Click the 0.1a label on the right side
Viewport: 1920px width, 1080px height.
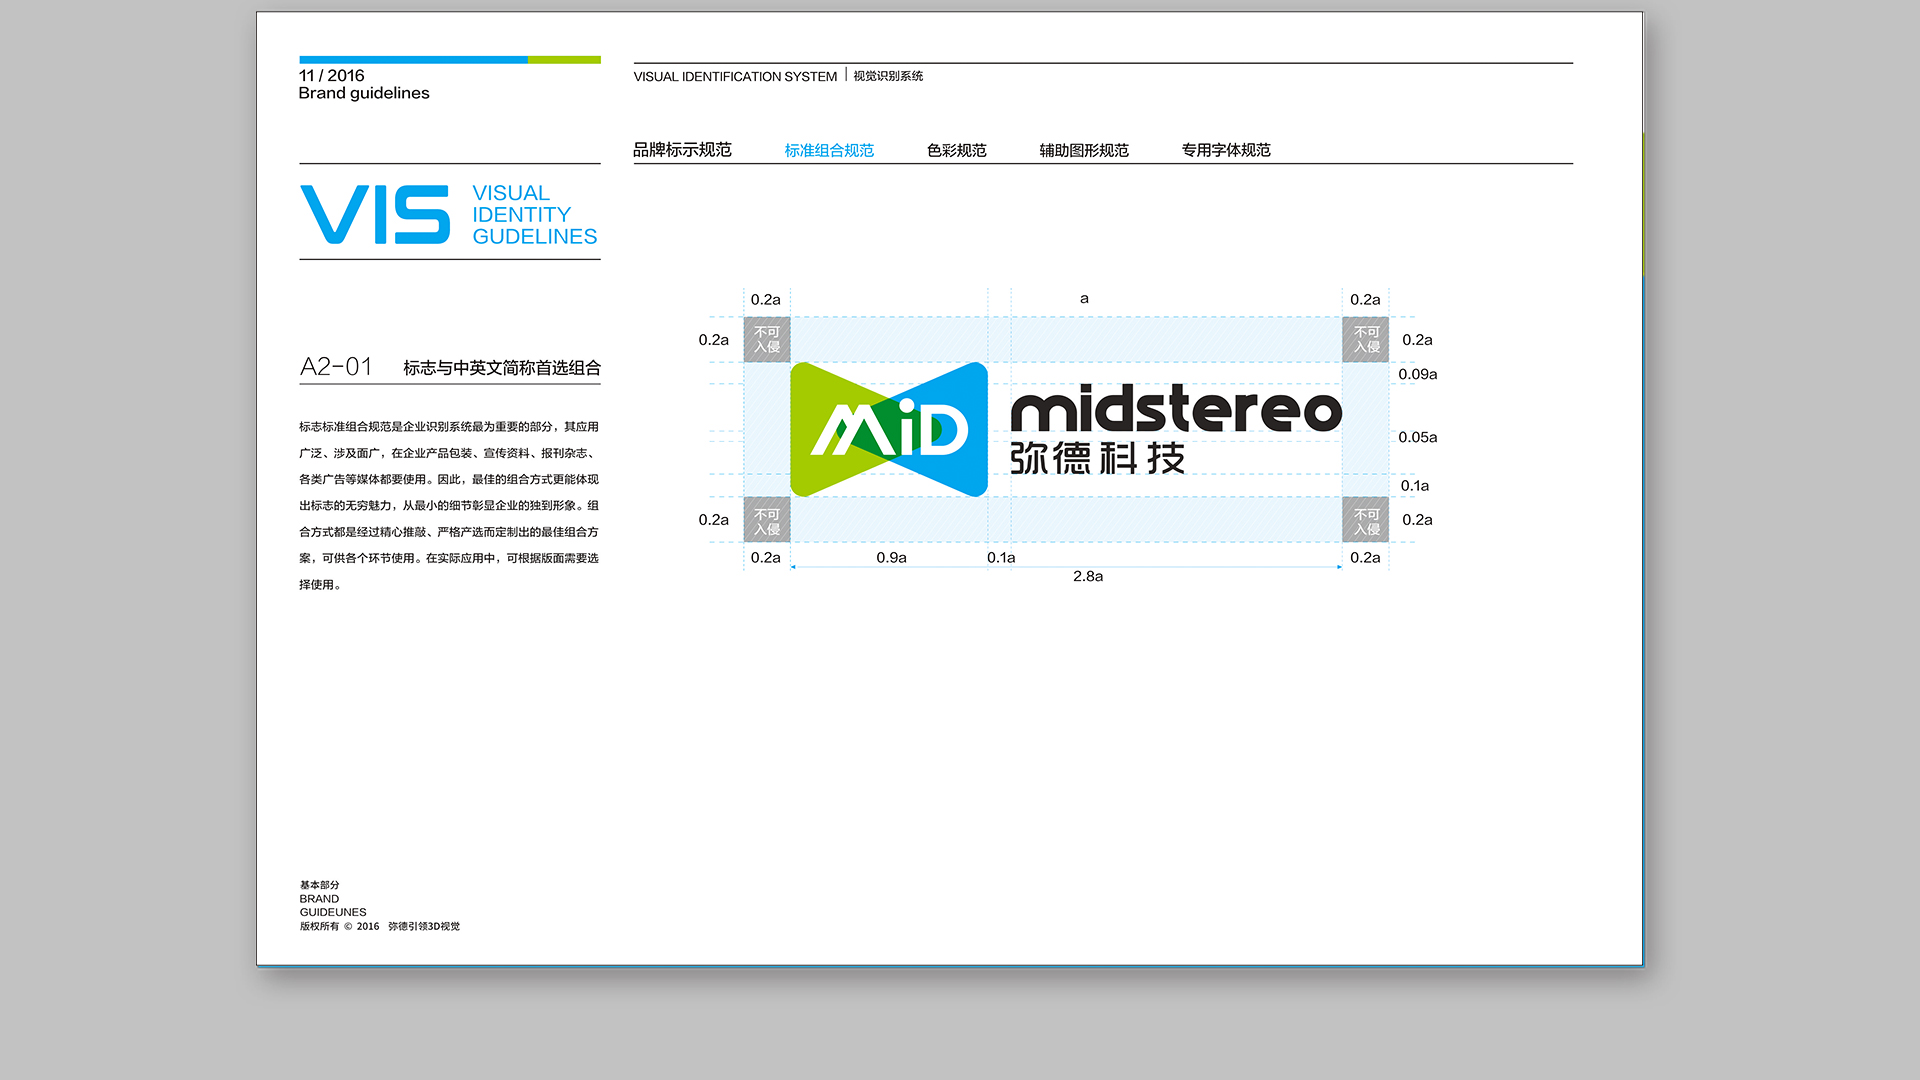(x=1415, y=486)
